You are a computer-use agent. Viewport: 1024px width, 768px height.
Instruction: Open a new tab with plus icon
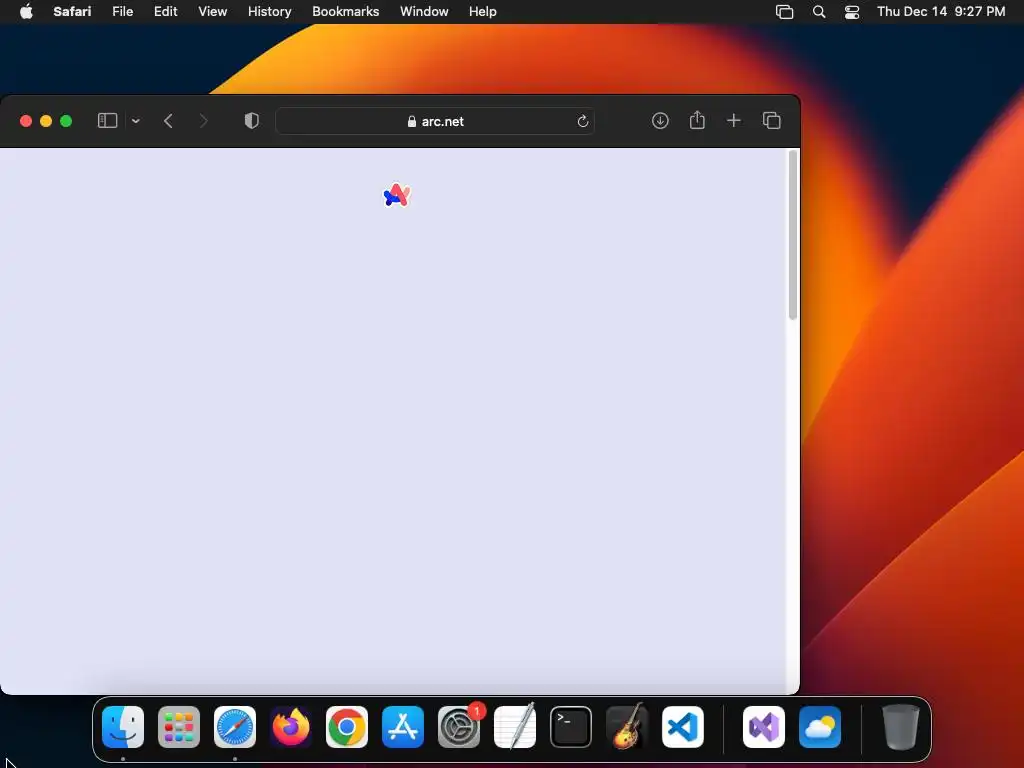tap(733, 121)
